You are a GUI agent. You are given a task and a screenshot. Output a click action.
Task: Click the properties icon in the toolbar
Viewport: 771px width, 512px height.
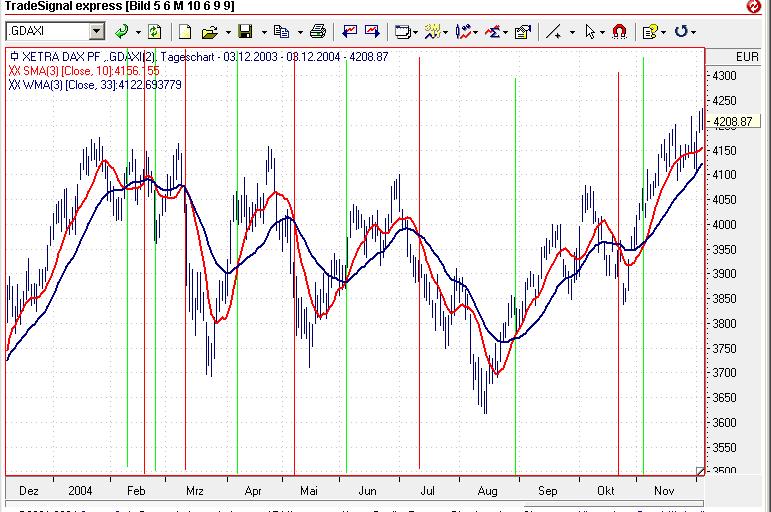pyautogui.click(x=522, y=32)
